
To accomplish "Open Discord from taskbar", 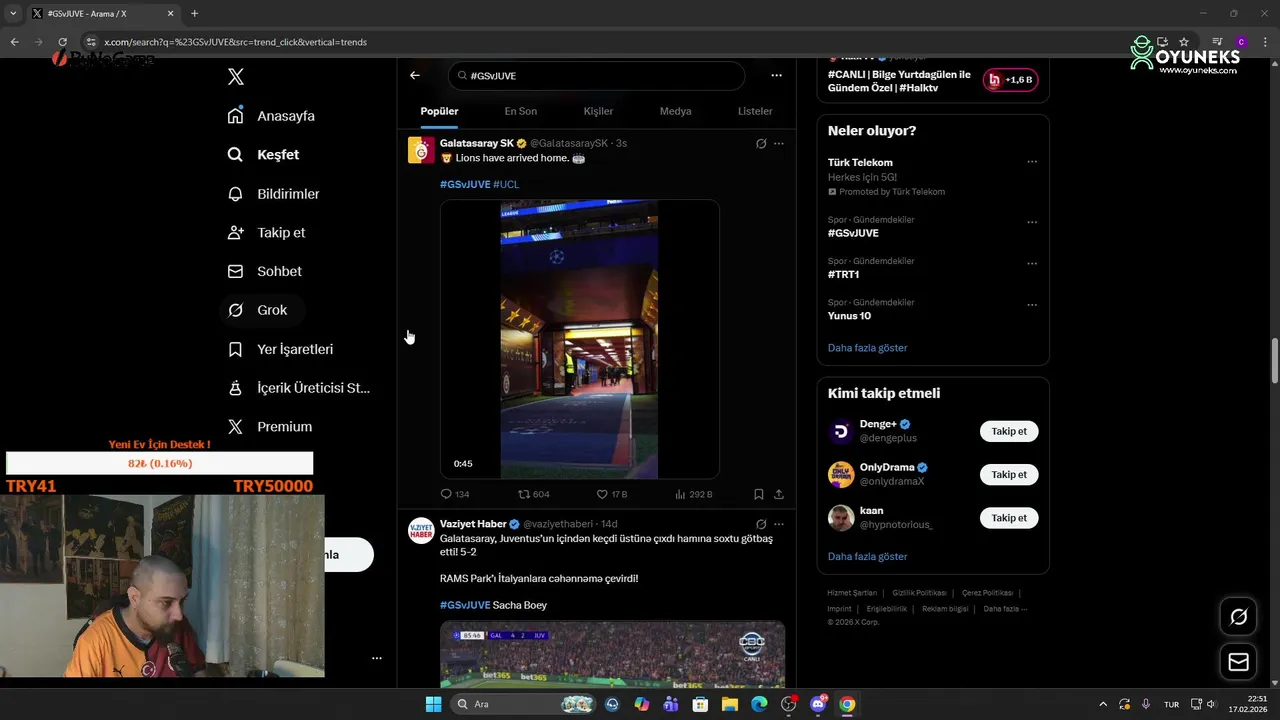I will (x=818, y=704).
